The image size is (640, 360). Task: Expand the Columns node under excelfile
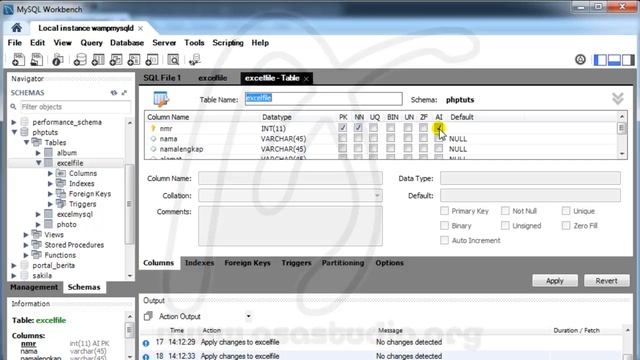[x=51, y=173]
